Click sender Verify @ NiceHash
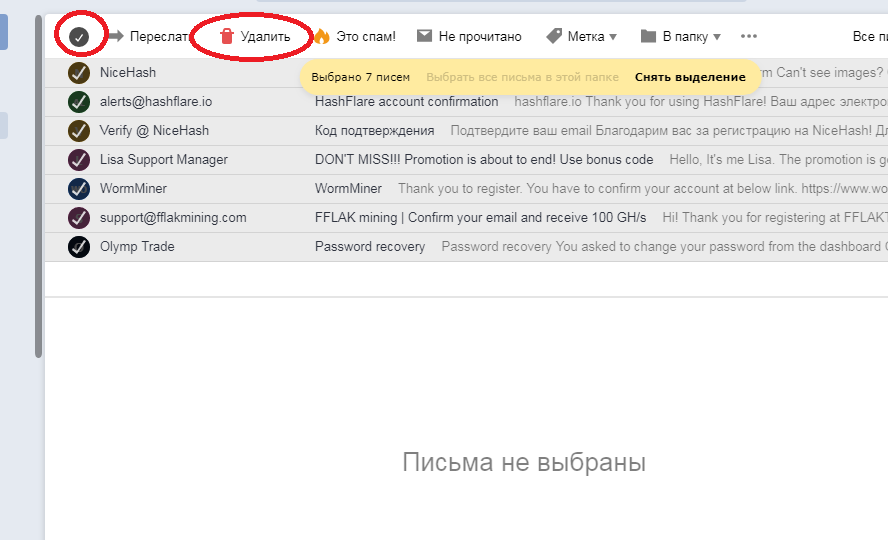The width and height of the screenshot is (888, 540). tap(154, 130)
